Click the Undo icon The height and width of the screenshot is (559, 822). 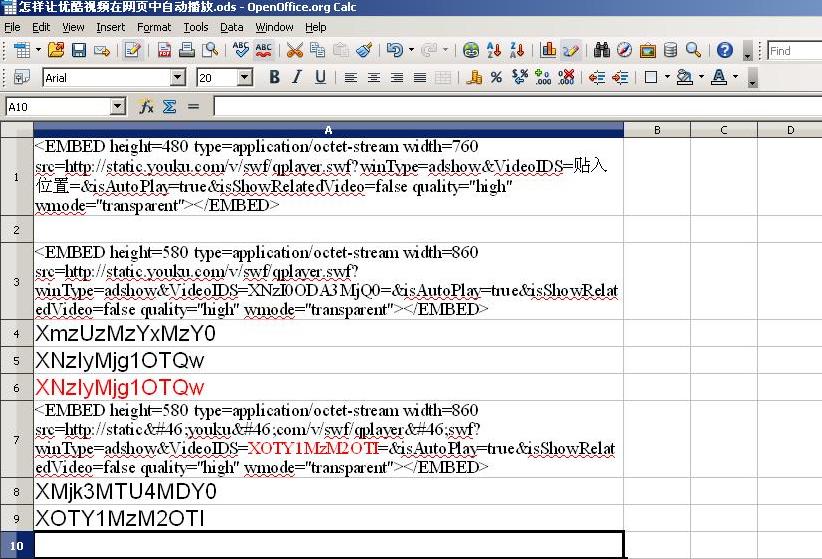pos(395,50)
